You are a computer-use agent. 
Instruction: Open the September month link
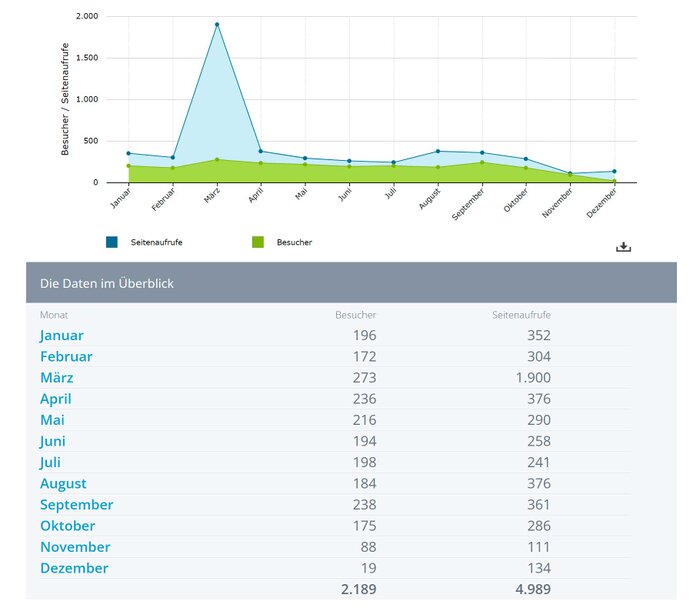coord(77,505)
